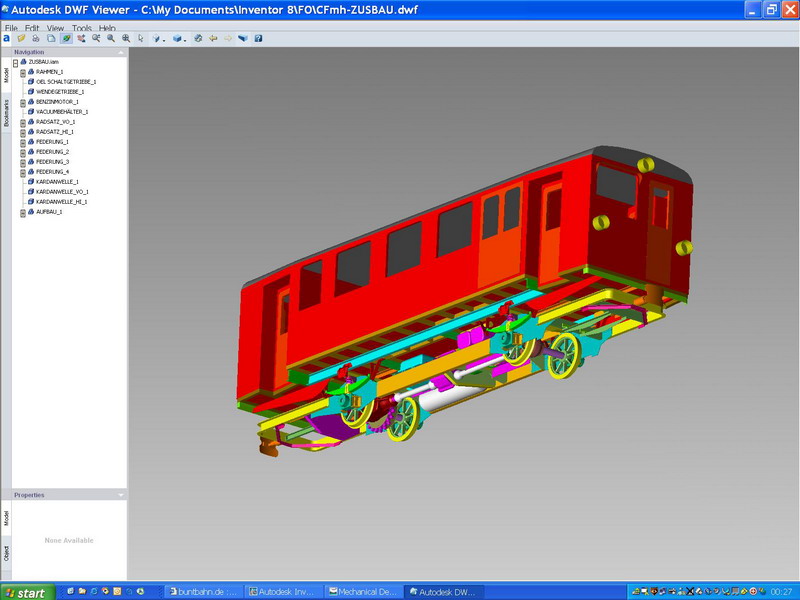Click the Autodesk 'a' logo toolbar icon

tap(7, 38)
